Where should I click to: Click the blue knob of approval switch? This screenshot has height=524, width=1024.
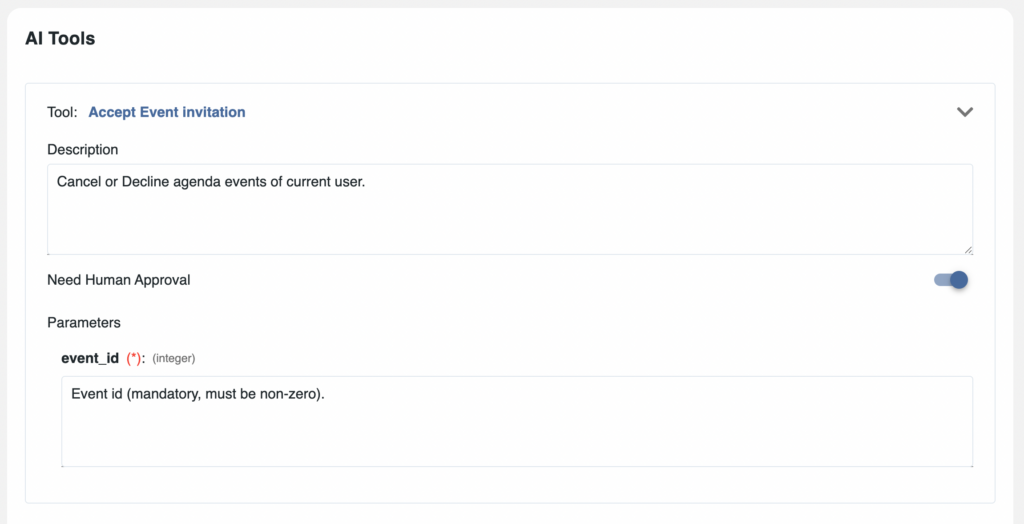(959, 280)
